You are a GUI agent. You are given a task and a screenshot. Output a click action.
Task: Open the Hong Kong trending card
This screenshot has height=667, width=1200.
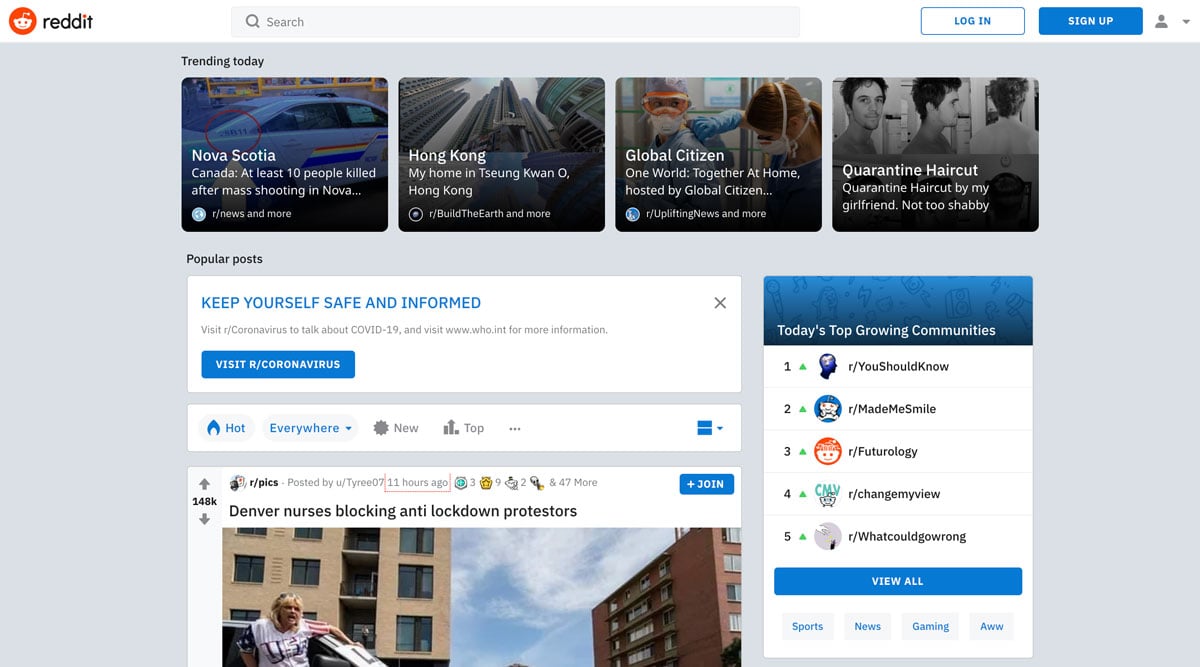pos(501,155)
